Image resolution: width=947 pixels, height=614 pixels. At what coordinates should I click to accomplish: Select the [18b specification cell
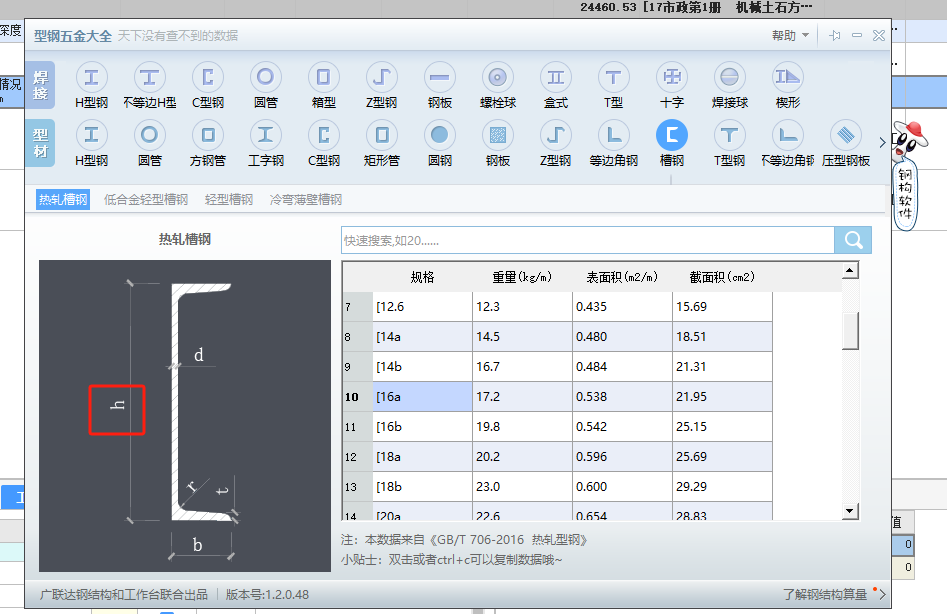422,487
